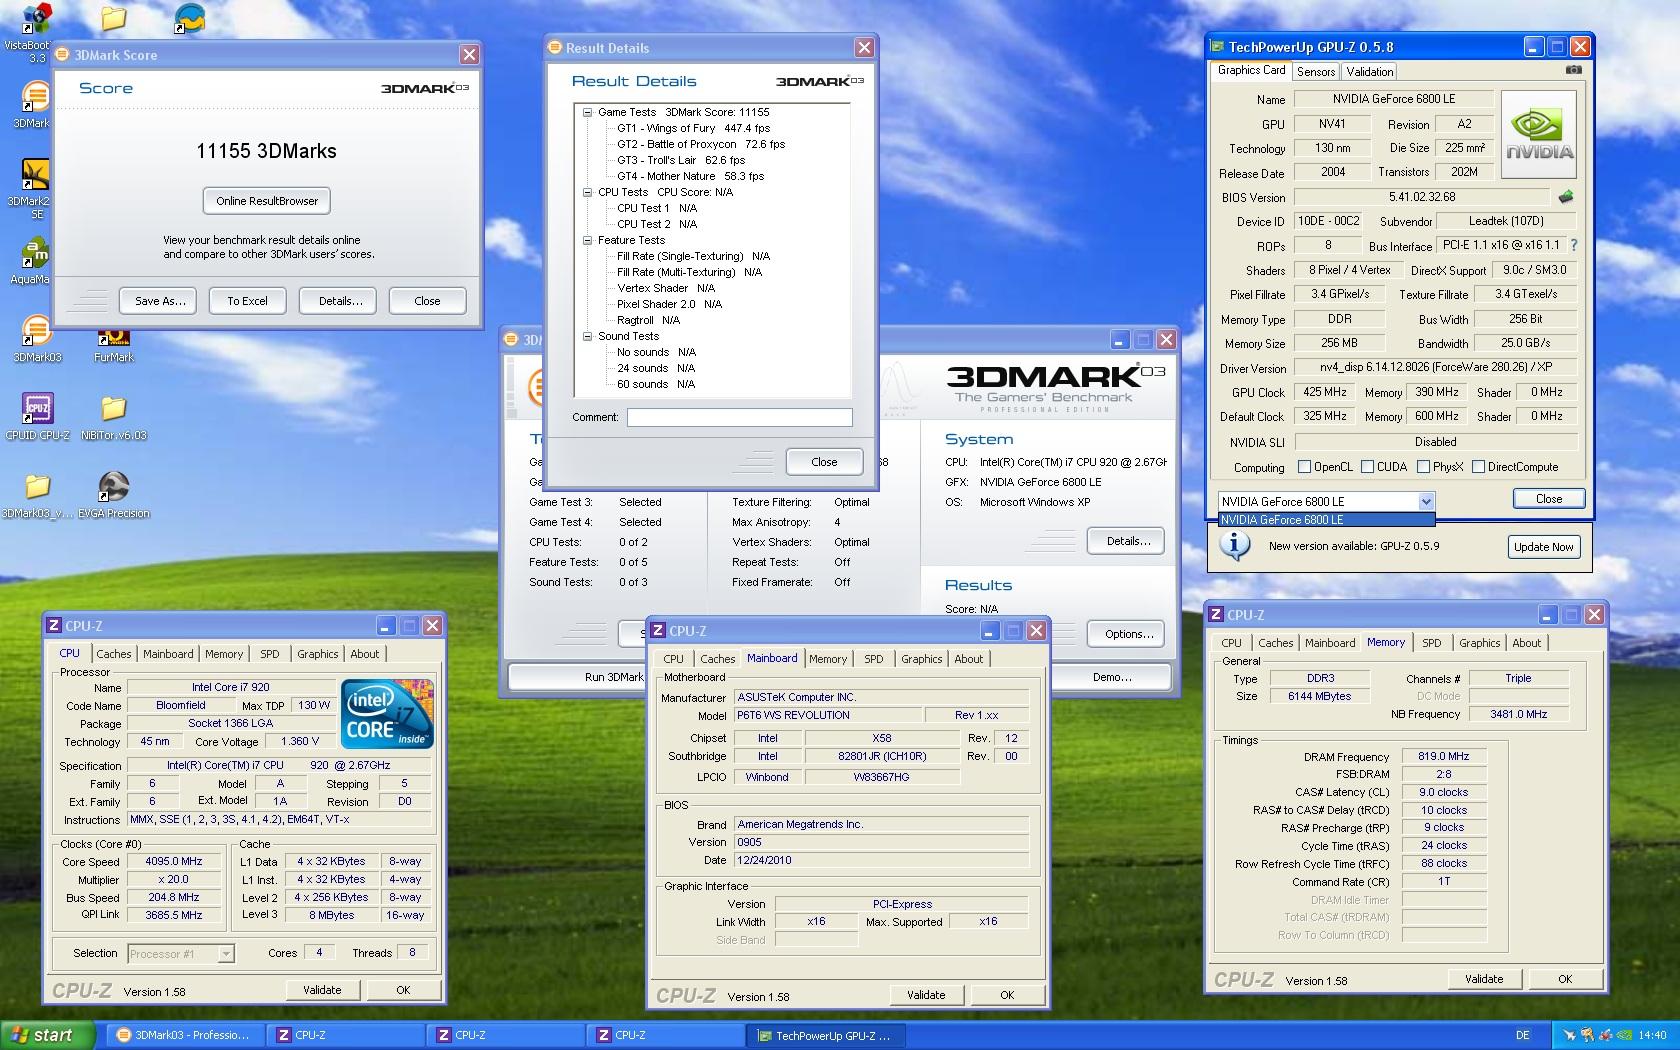Open the 3DMark03_v folder on desktop

(37, 487)
